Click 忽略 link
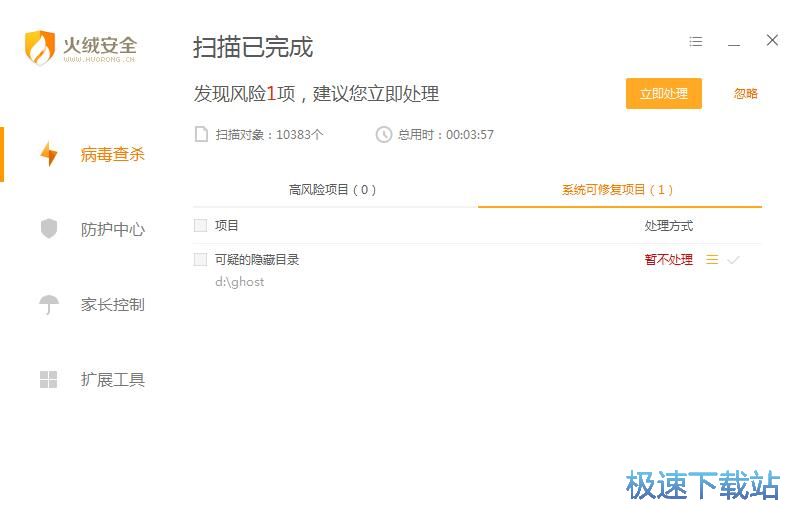This screenshot has height=515, width=800. (745, 93)
